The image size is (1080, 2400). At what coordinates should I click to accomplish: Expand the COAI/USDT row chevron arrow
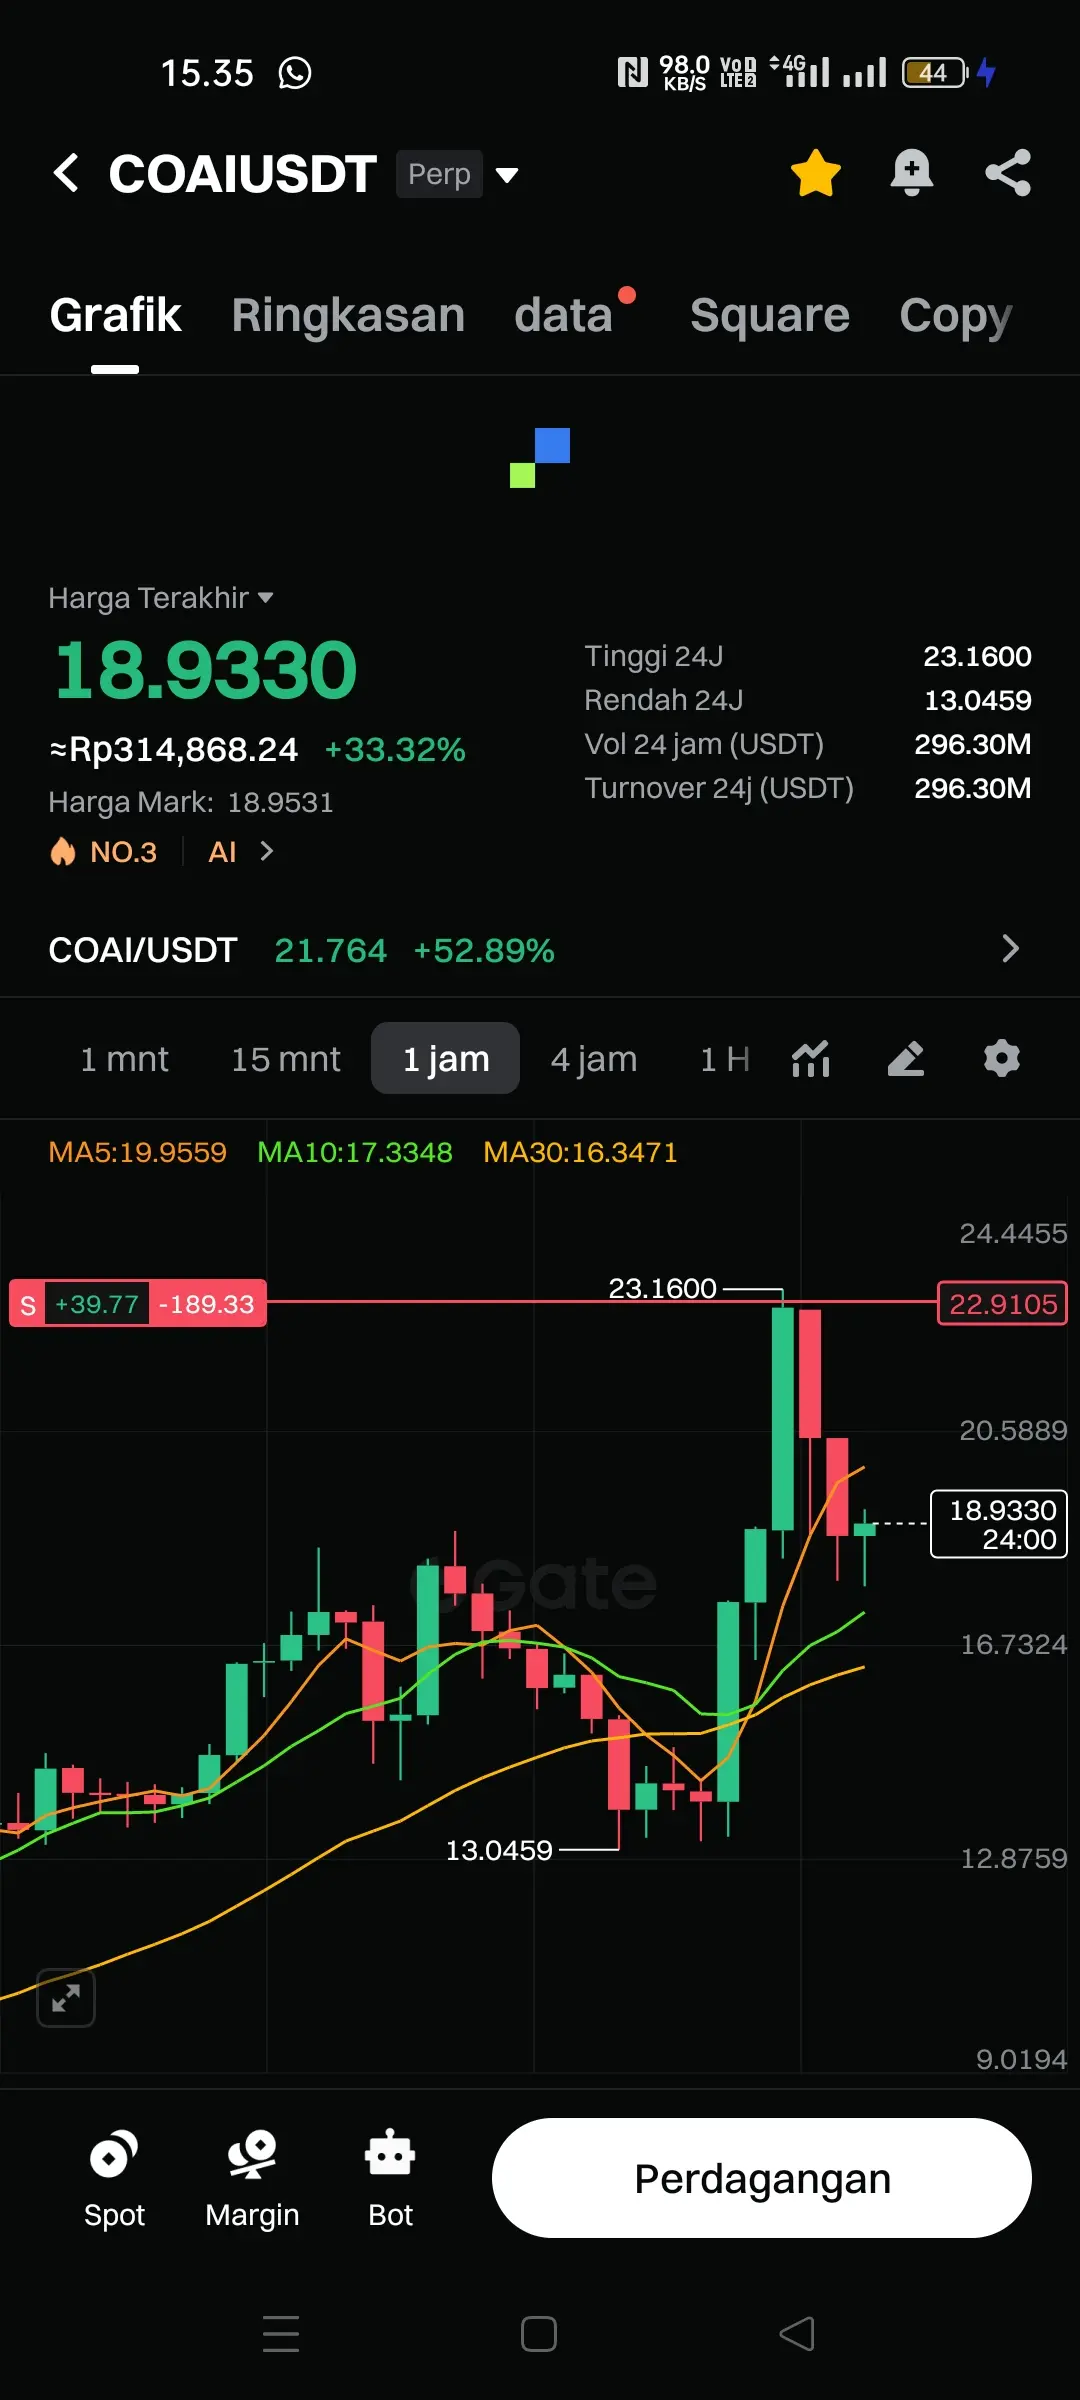tap(1010, 949)
